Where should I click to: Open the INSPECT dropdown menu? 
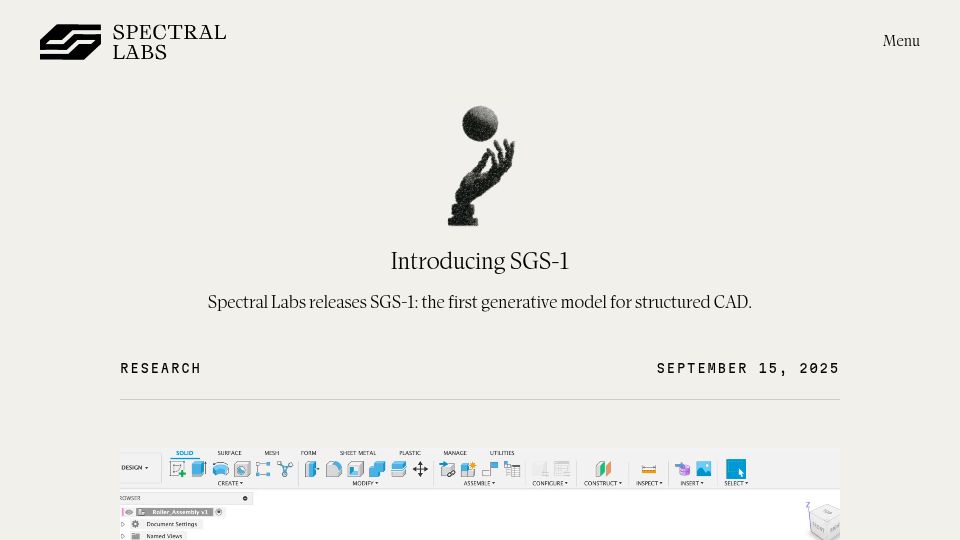pyautogui.click(x=649, y=484)
